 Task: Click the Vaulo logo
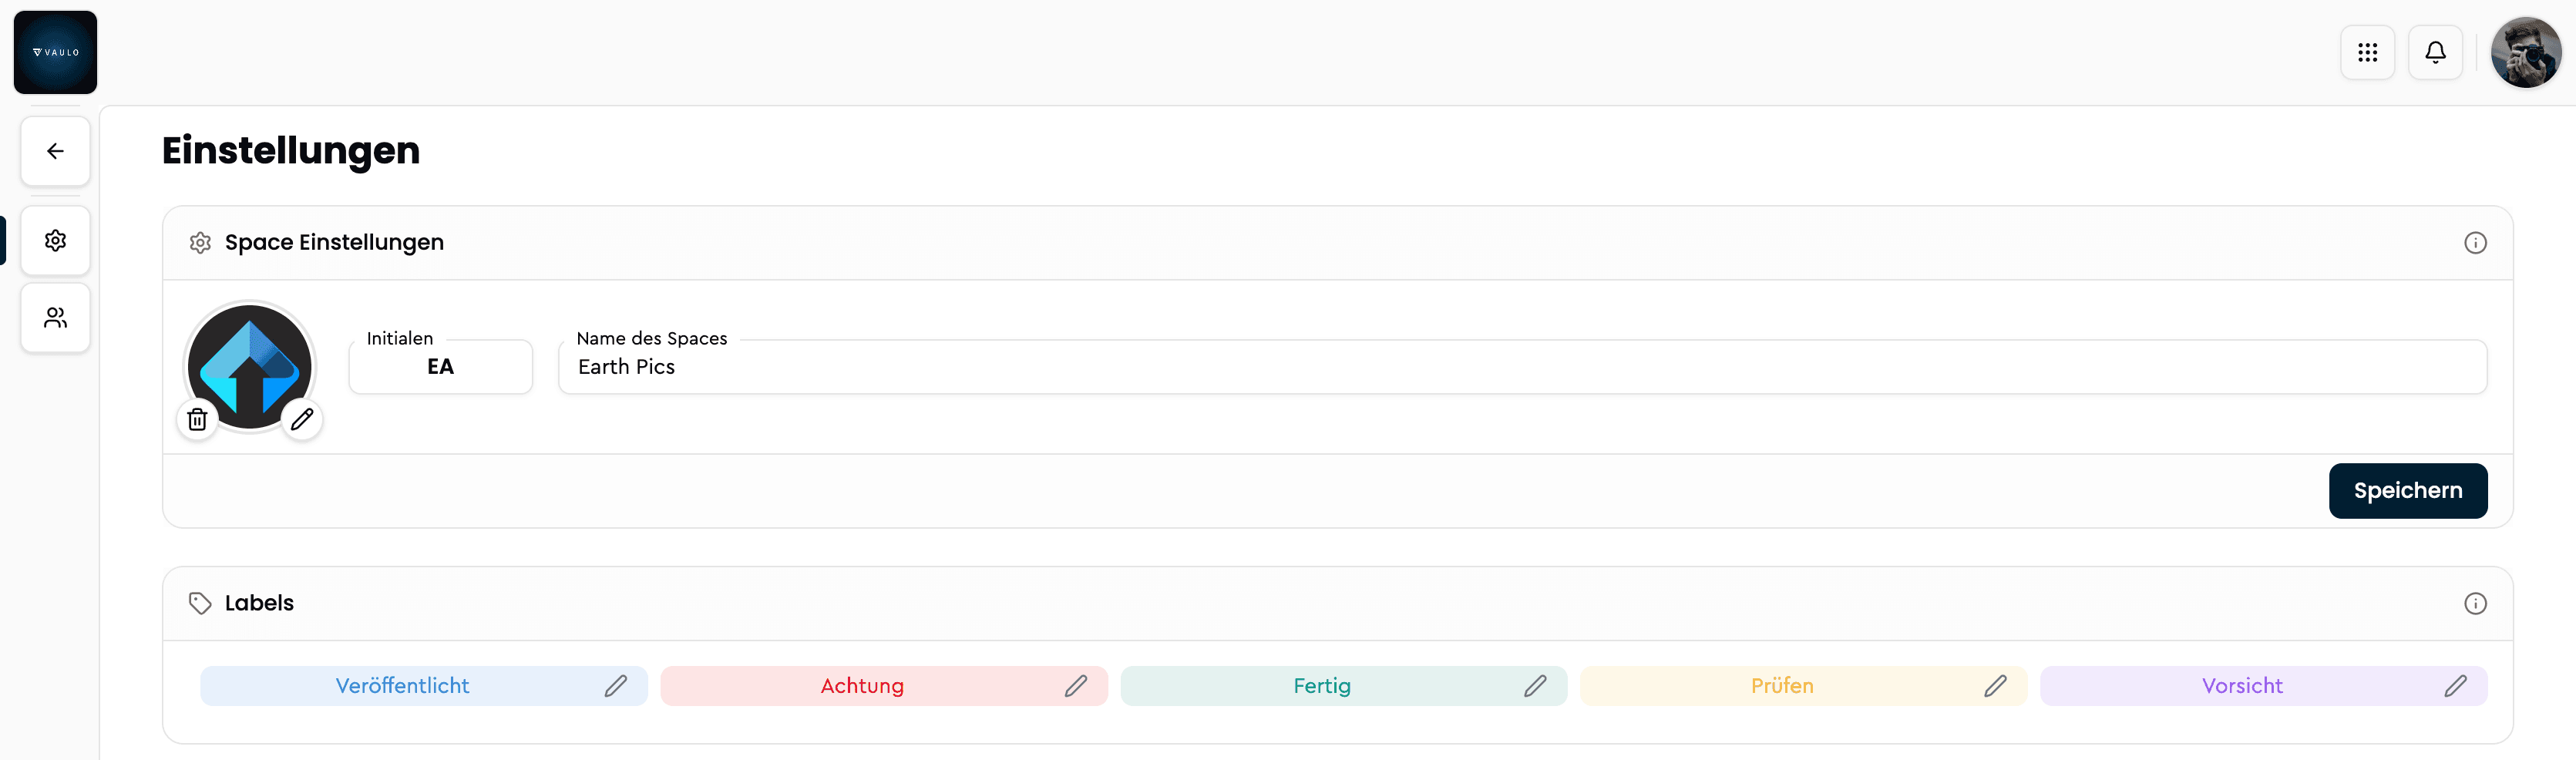point(55,52)
